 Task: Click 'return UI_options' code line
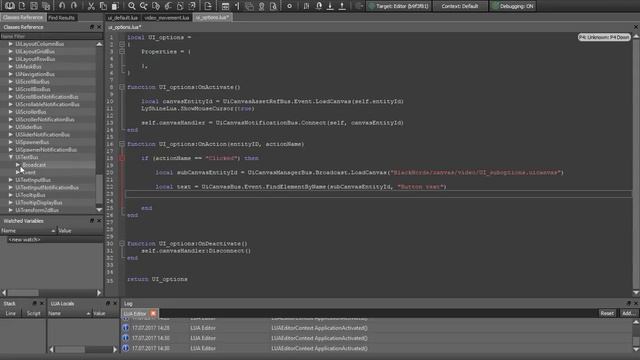click(x=158, y=279)
